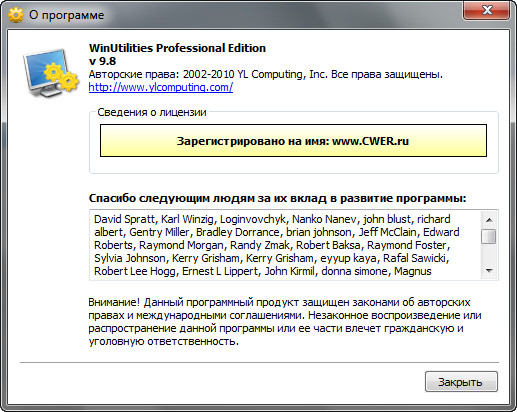Click the scroll down arrow in contributors list

tap(489, 271)
